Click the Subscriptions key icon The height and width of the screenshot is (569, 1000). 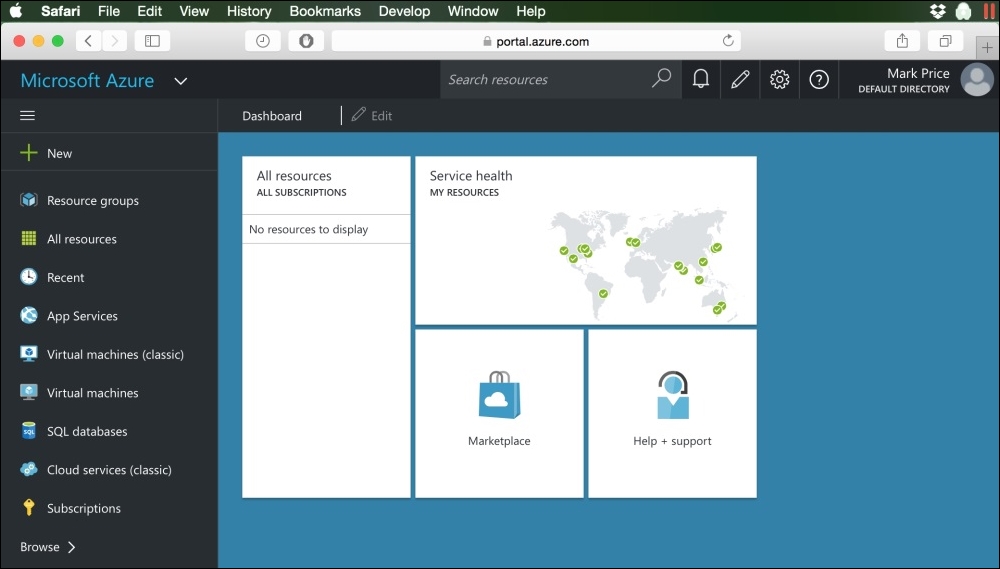(x=29, y=508)
